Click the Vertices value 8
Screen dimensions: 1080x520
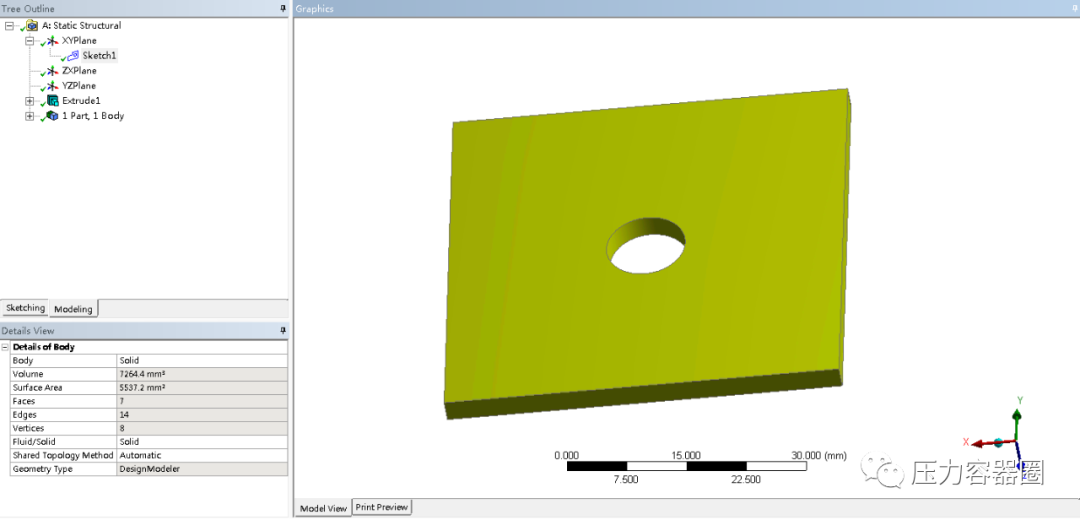202,428
